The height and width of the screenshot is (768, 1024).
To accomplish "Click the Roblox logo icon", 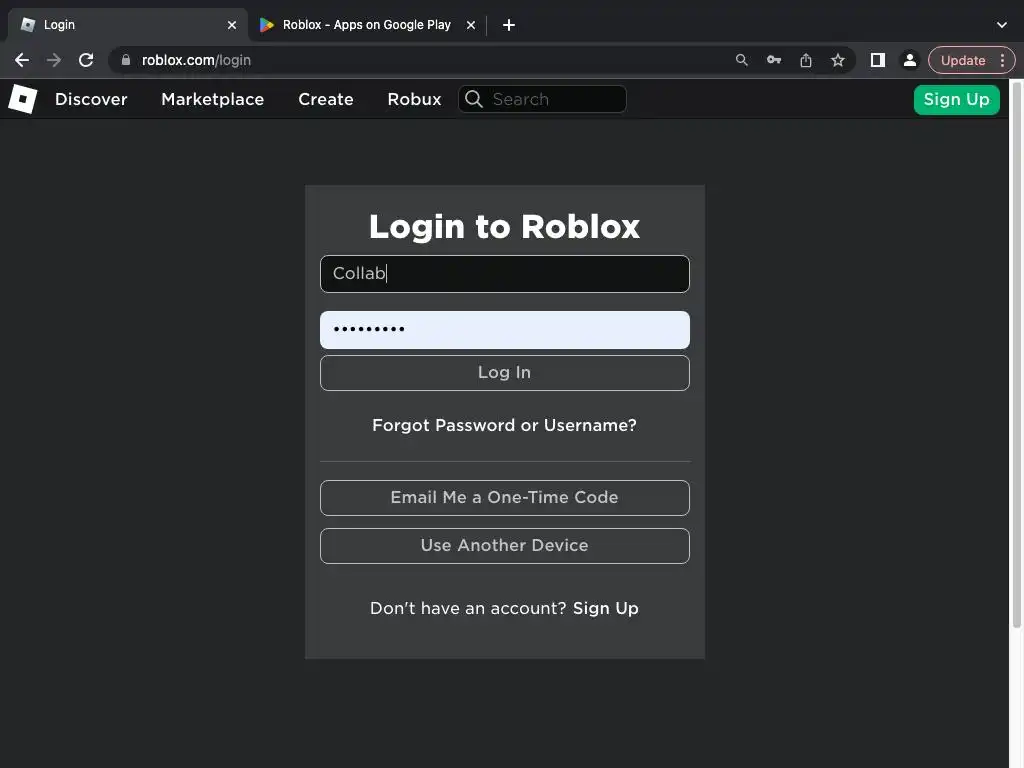I will (23, 99).
